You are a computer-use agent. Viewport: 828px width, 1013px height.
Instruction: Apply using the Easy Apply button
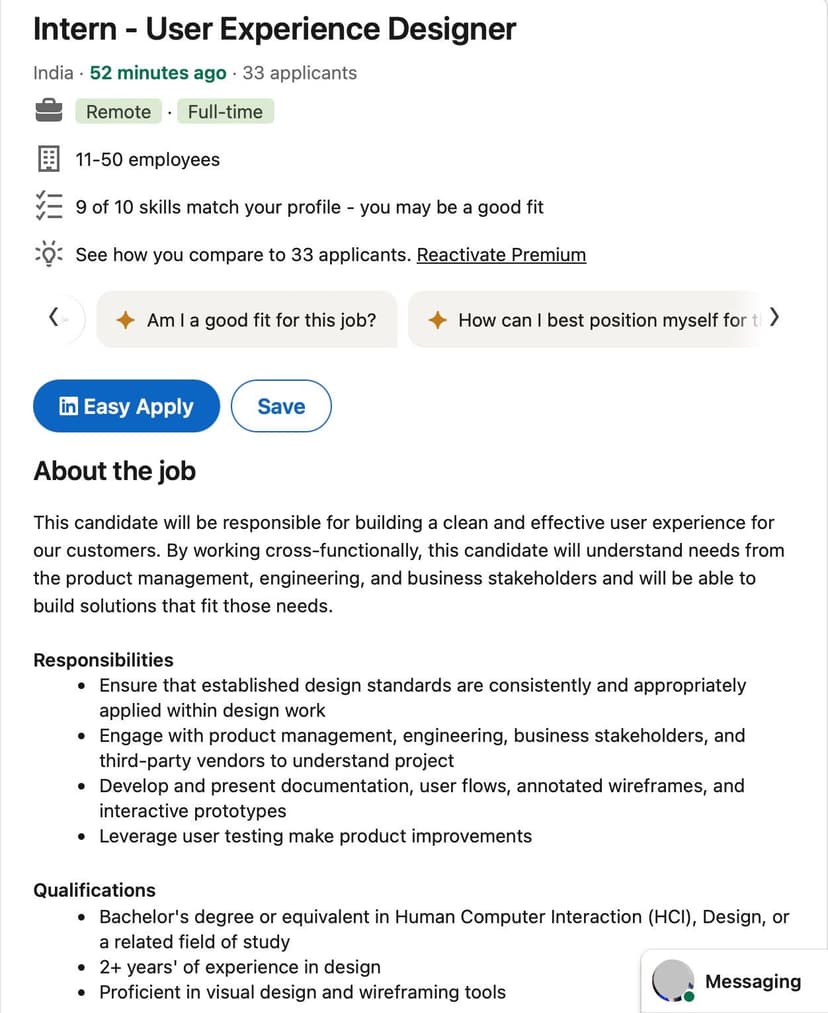(x=126, y=406)
